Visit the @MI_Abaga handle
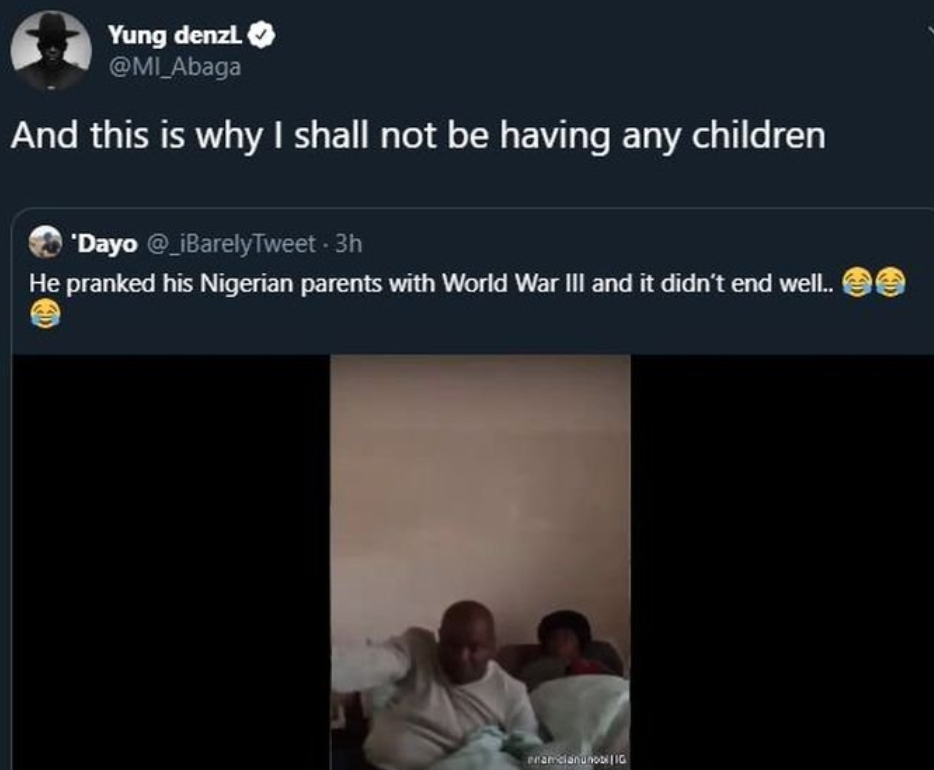 tap(175, 67)
